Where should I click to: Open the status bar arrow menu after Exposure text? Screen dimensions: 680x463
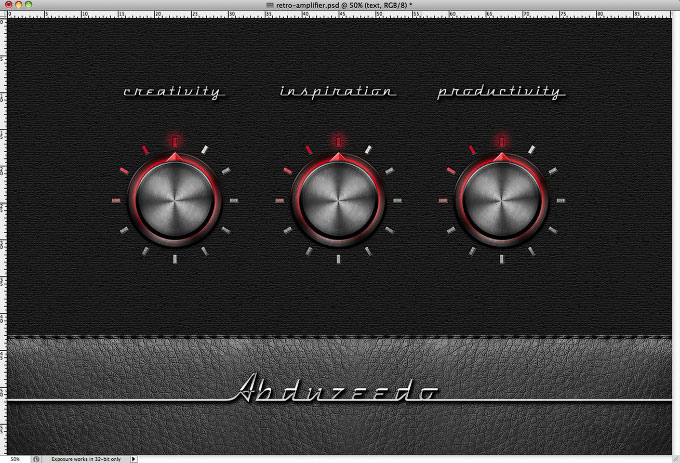pos(134,459)
